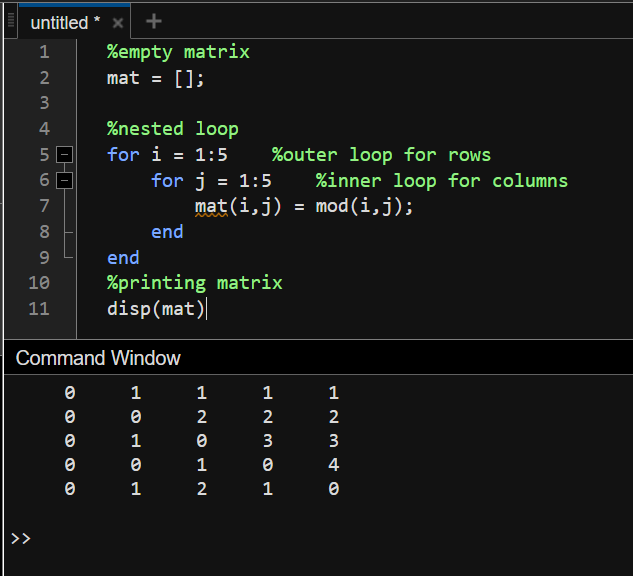Screen dimensions: 633x576
Task: Click the tab bar drag handle grip
Action: (x=11, y=21)
